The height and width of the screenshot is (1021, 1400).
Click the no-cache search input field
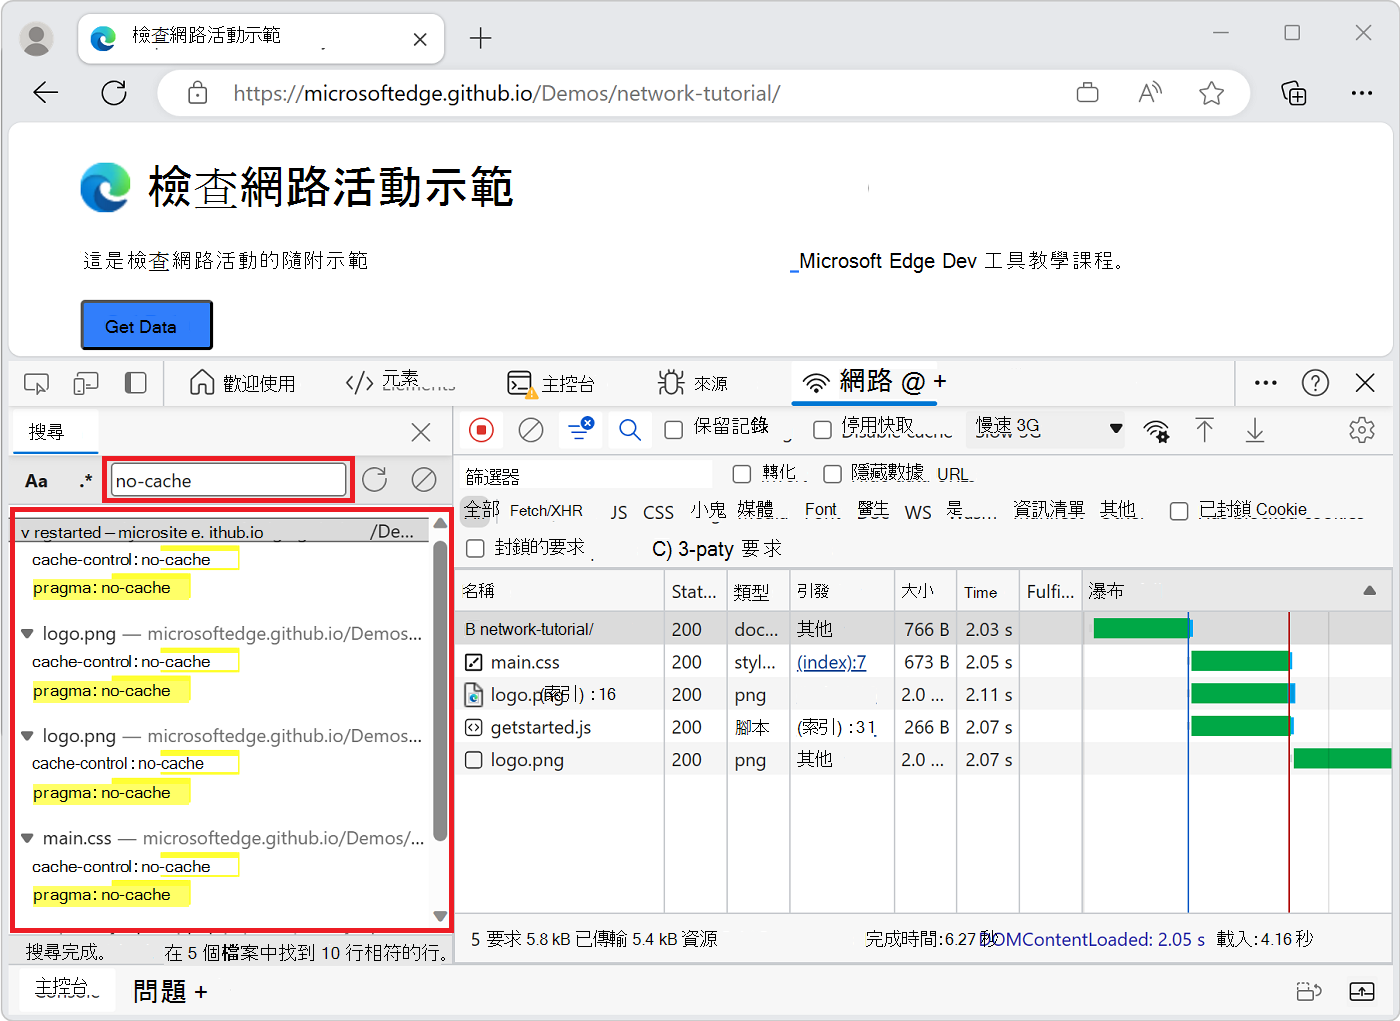(228, 479)
